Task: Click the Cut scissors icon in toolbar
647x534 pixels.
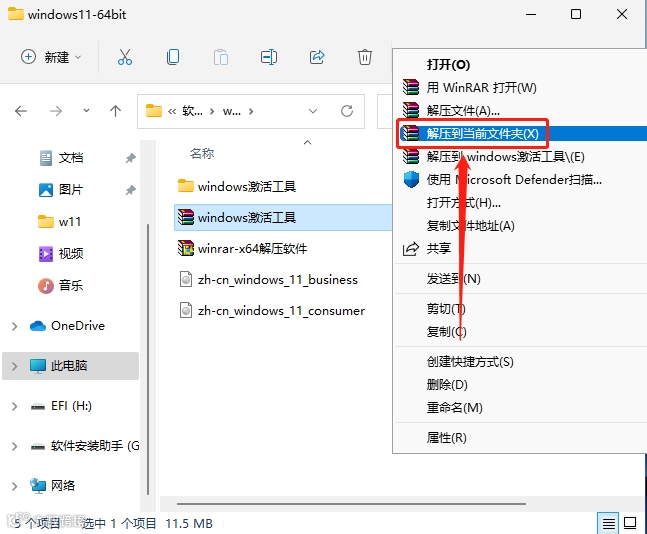Action: point(125,57)
